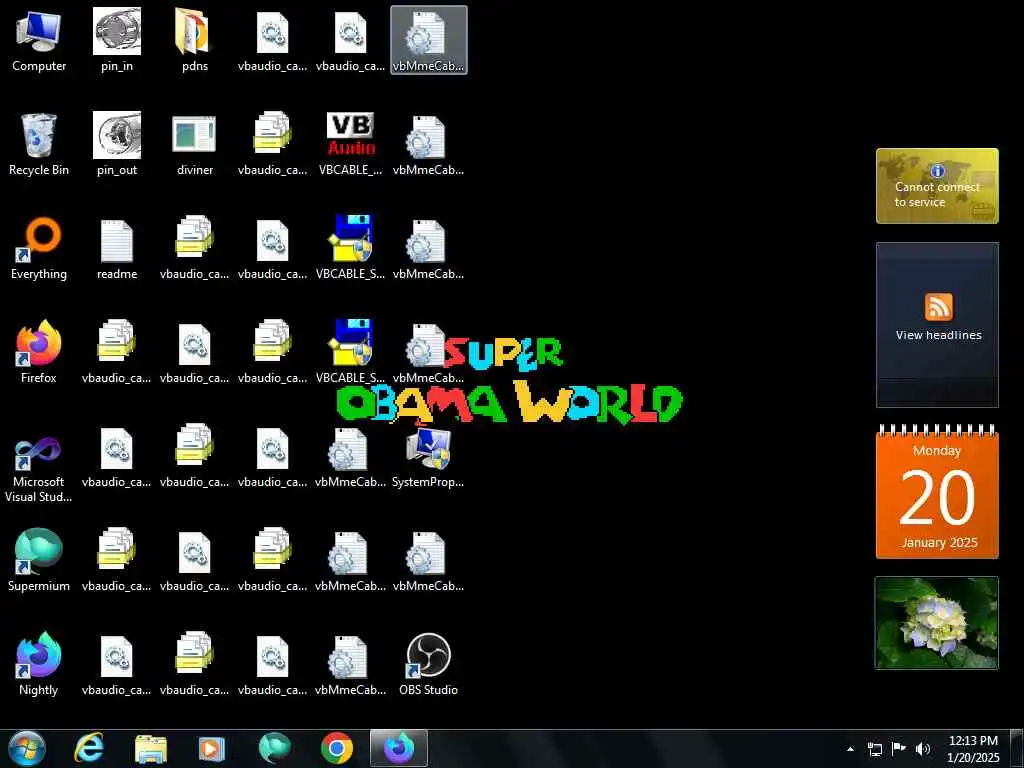This screenshot has height=768, width=1024.
Task: Launch Internet Explorer from the taskbar
Action: tap(89, 748)
